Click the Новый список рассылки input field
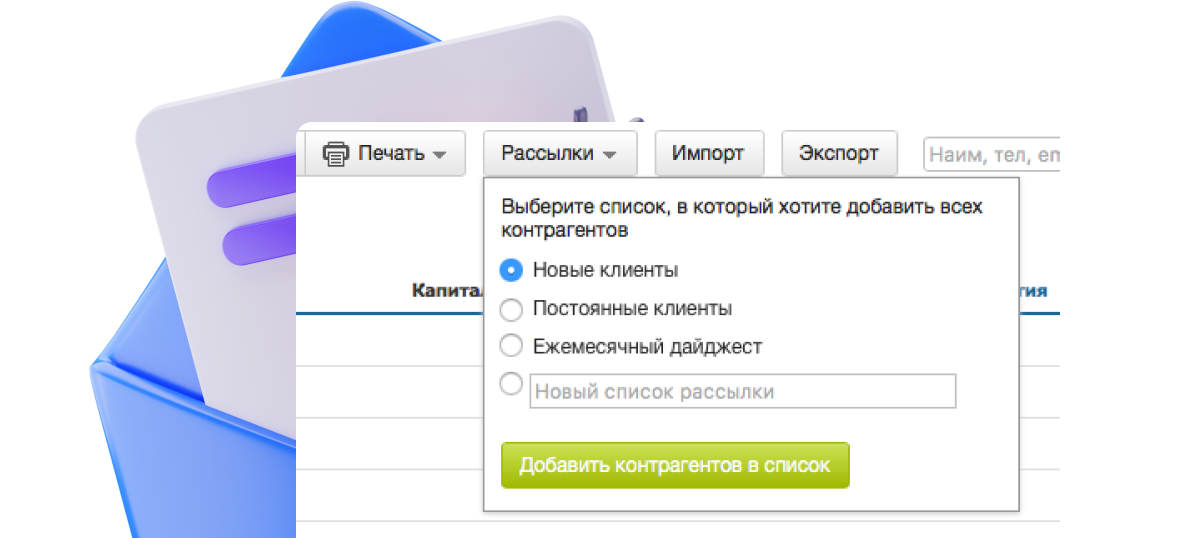The width and height of the screenshot is (1184, 538). pos(742,392)
